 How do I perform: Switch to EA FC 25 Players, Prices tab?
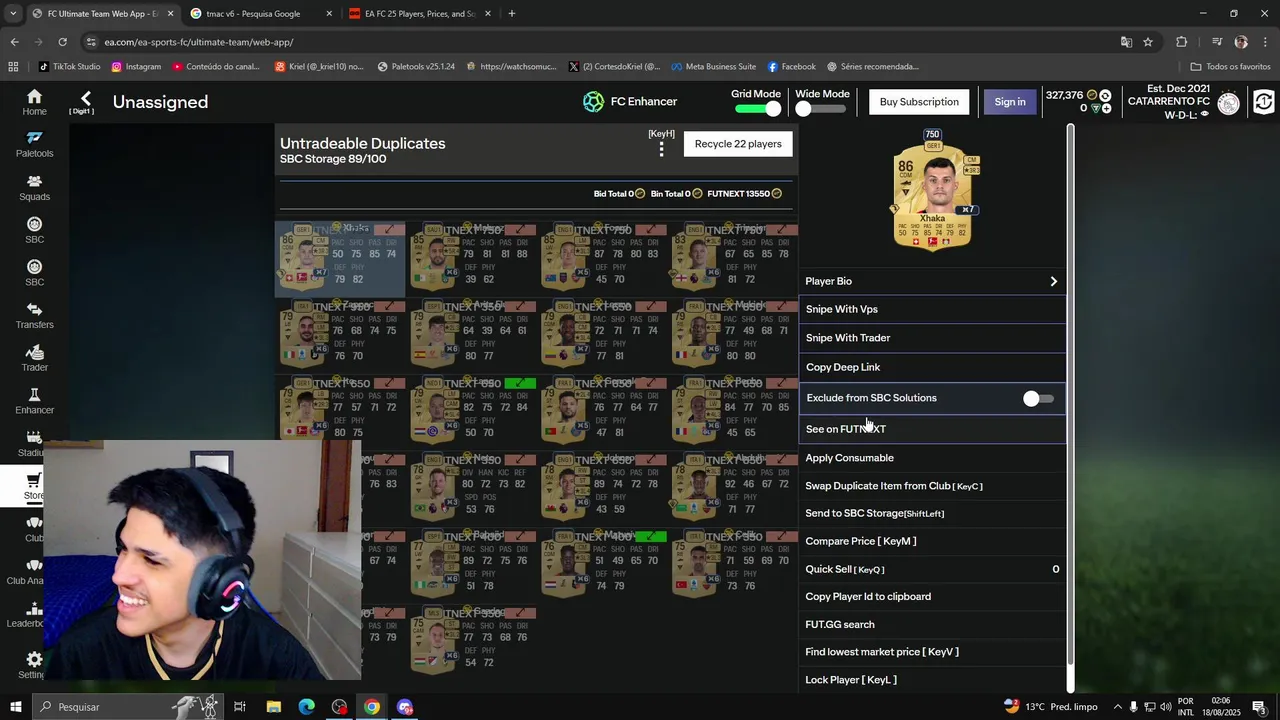[420, 14]
